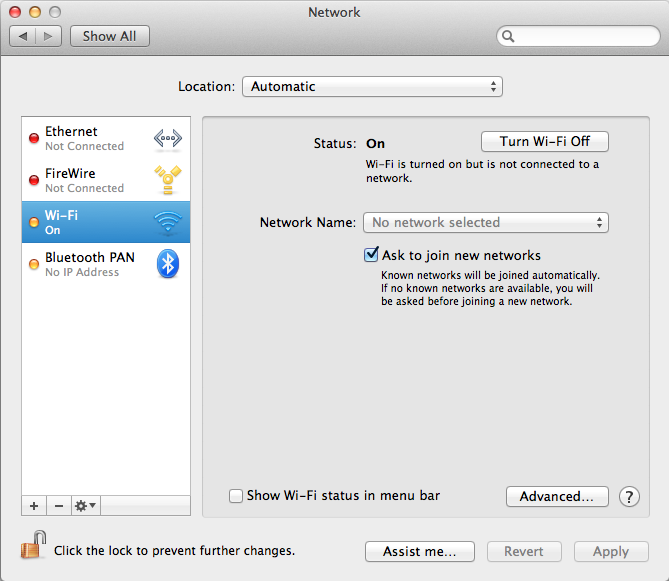Add a new network service with plus
Viewport: 669px width, 581px height.
[34, 506]
